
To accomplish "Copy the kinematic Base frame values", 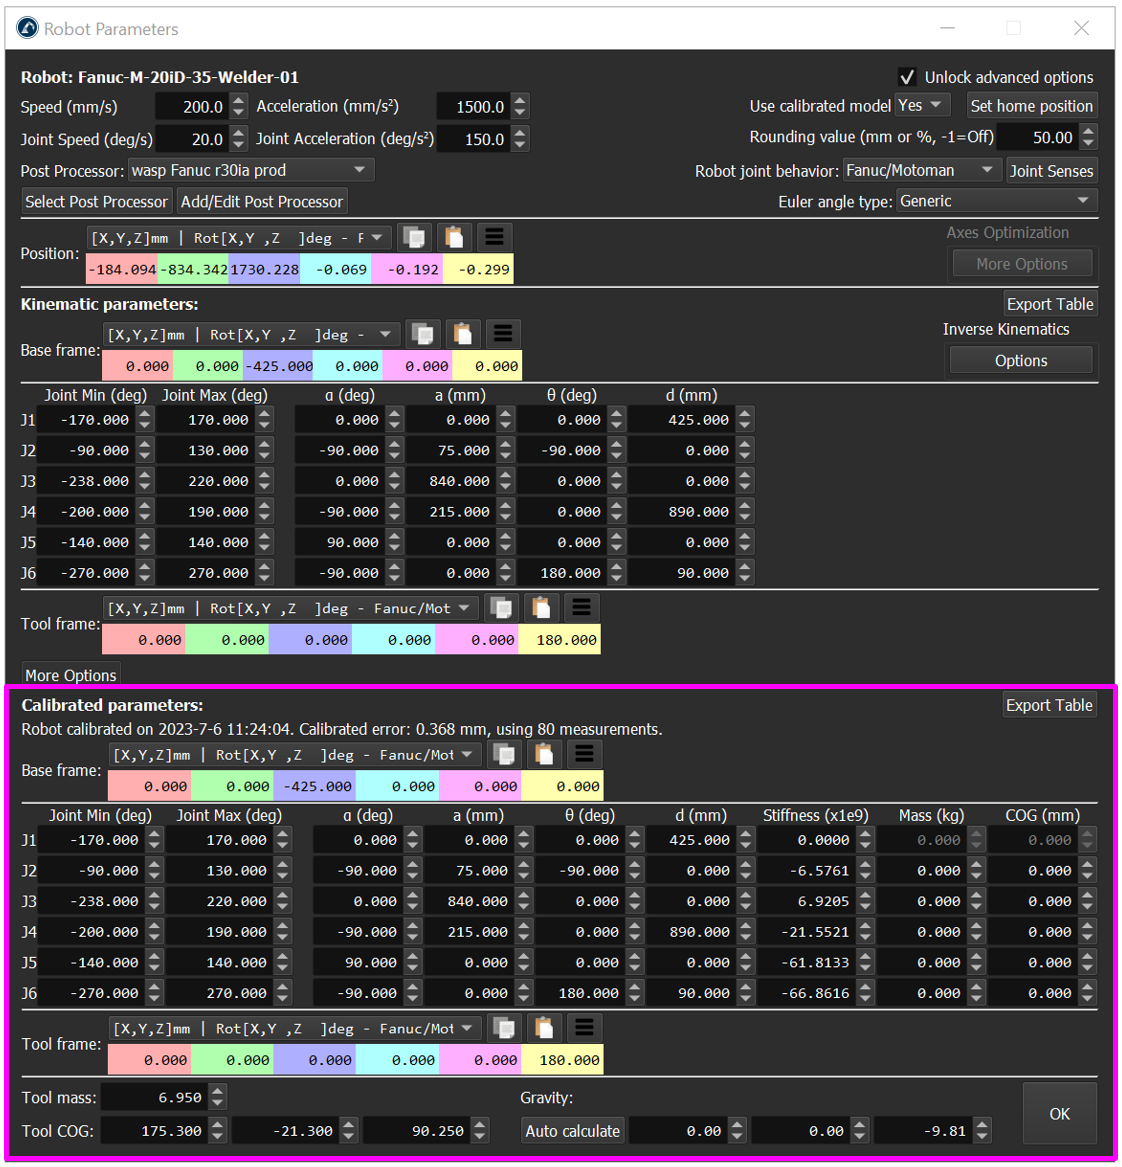I will click(423, 334).
